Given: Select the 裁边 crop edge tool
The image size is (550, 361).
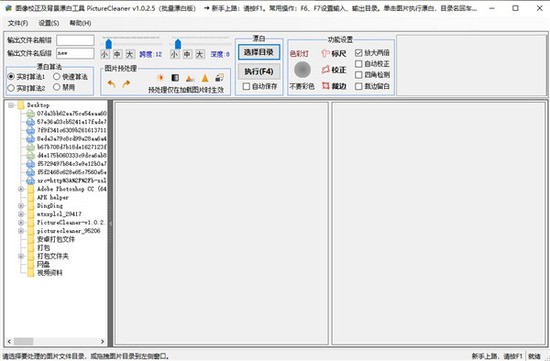Looking at the screenshot, I should click(x=334, y=86).
